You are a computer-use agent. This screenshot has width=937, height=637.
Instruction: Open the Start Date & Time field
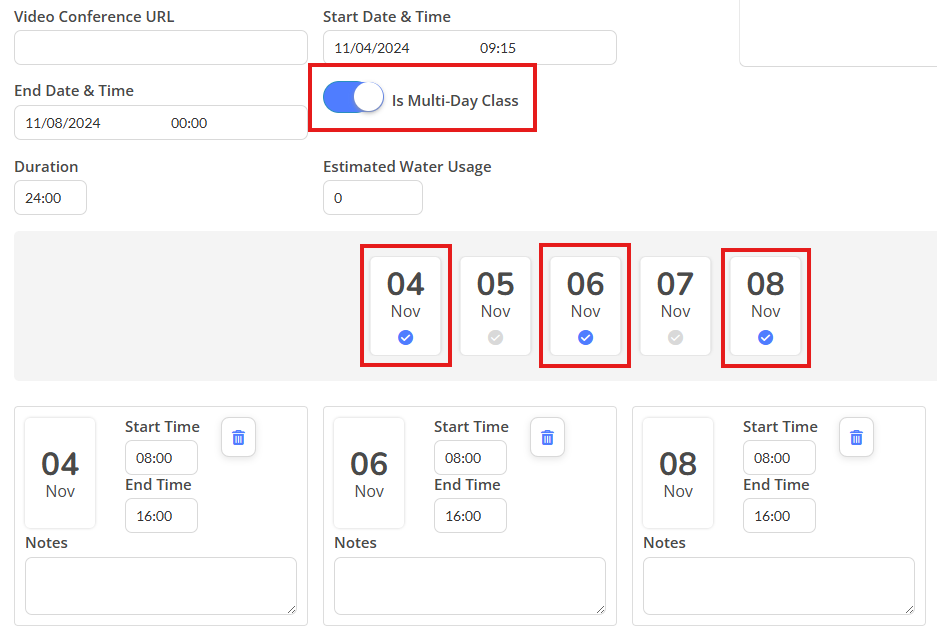(470, 48)
